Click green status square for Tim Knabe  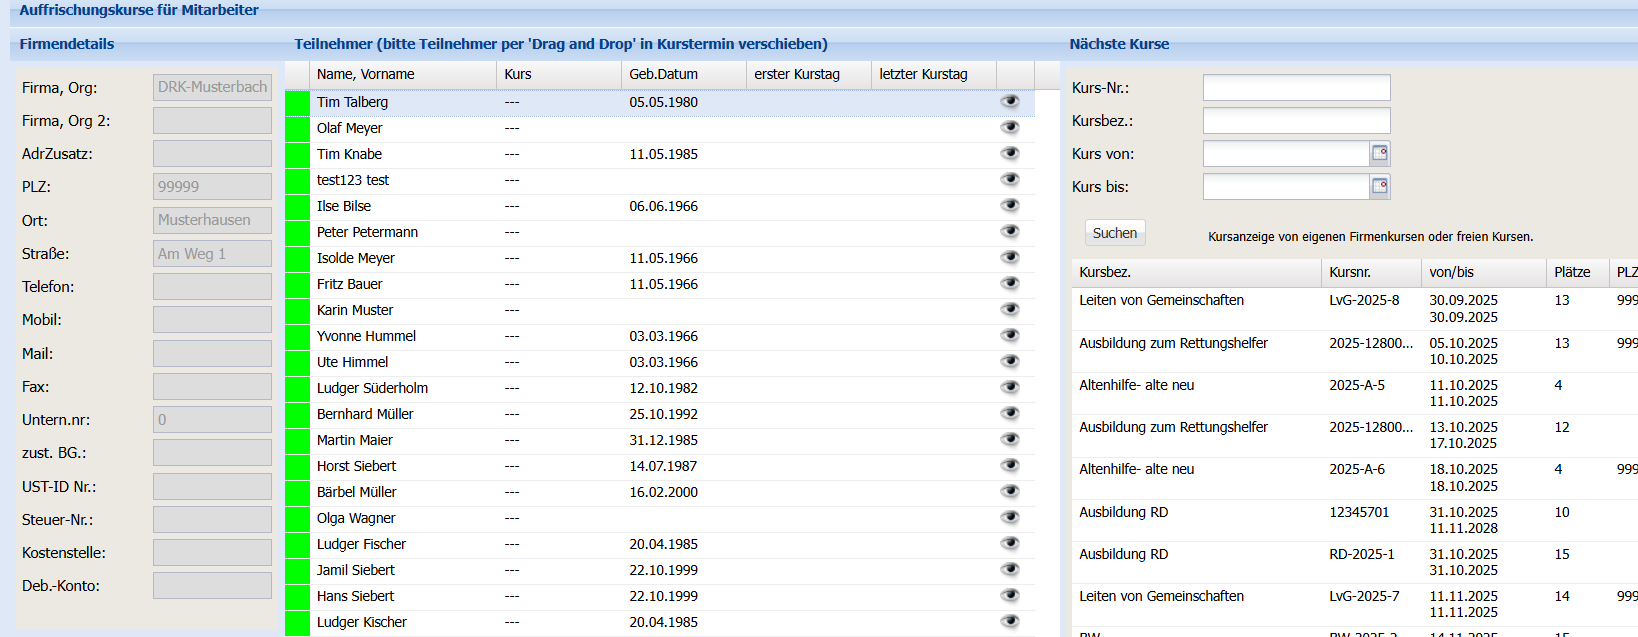coord(297,155)
